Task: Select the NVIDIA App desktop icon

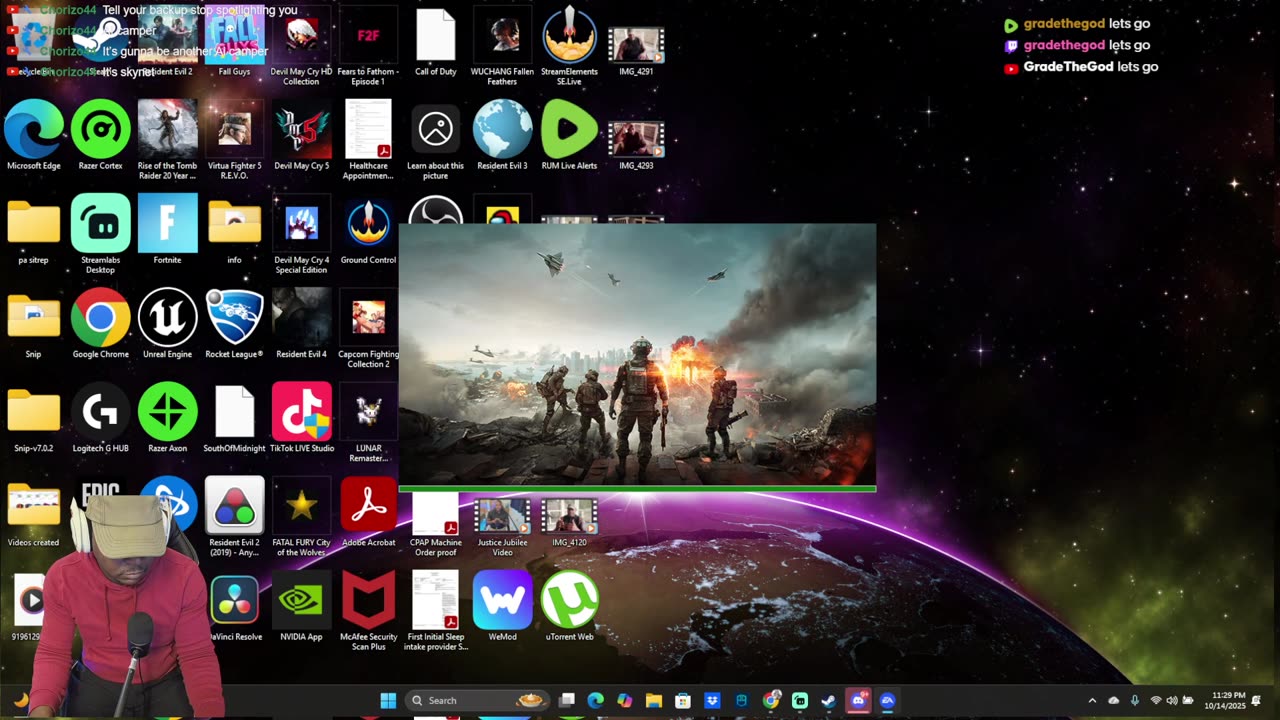Action: [301, 606]
